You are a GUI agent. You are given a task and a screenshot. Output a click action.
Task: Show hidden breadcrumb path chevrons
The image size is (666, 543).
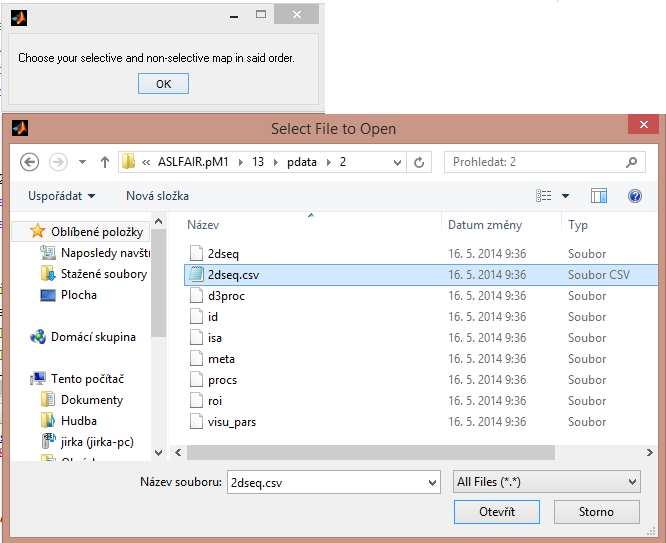click(146, 162)
